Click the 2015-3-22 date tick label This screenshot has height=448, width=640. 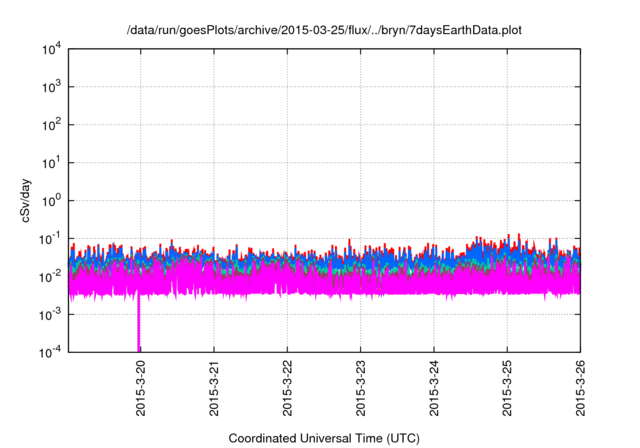click(x=287, y=388)
